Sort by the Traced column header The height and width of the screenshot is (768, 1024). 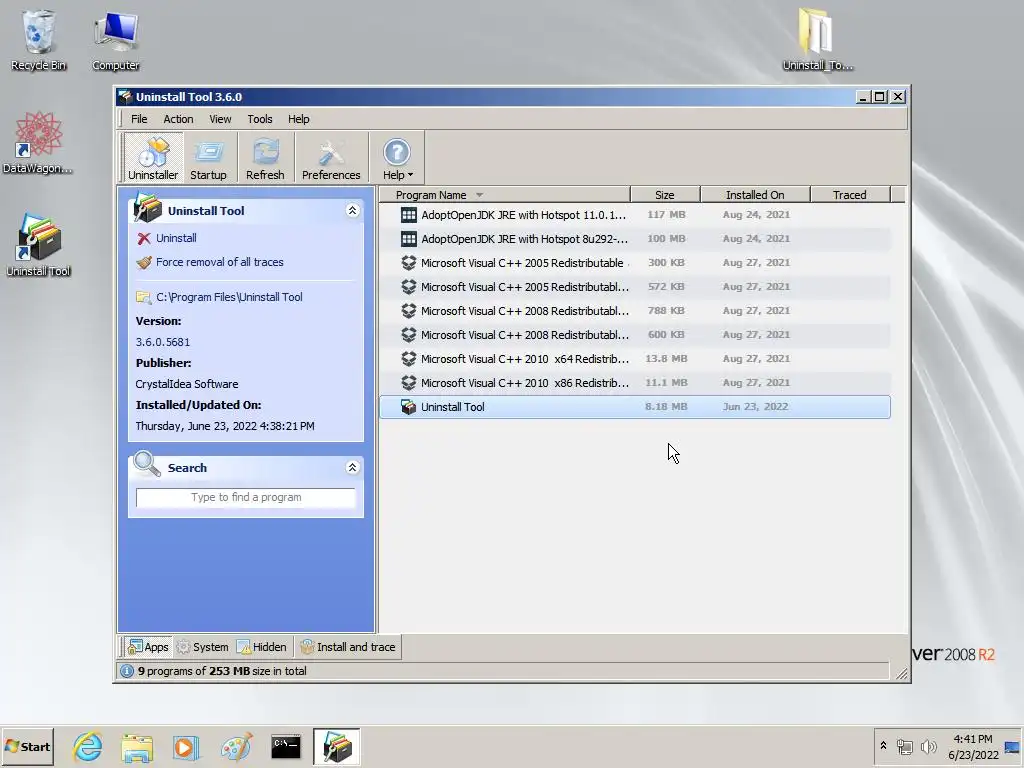tap(850, 195)
